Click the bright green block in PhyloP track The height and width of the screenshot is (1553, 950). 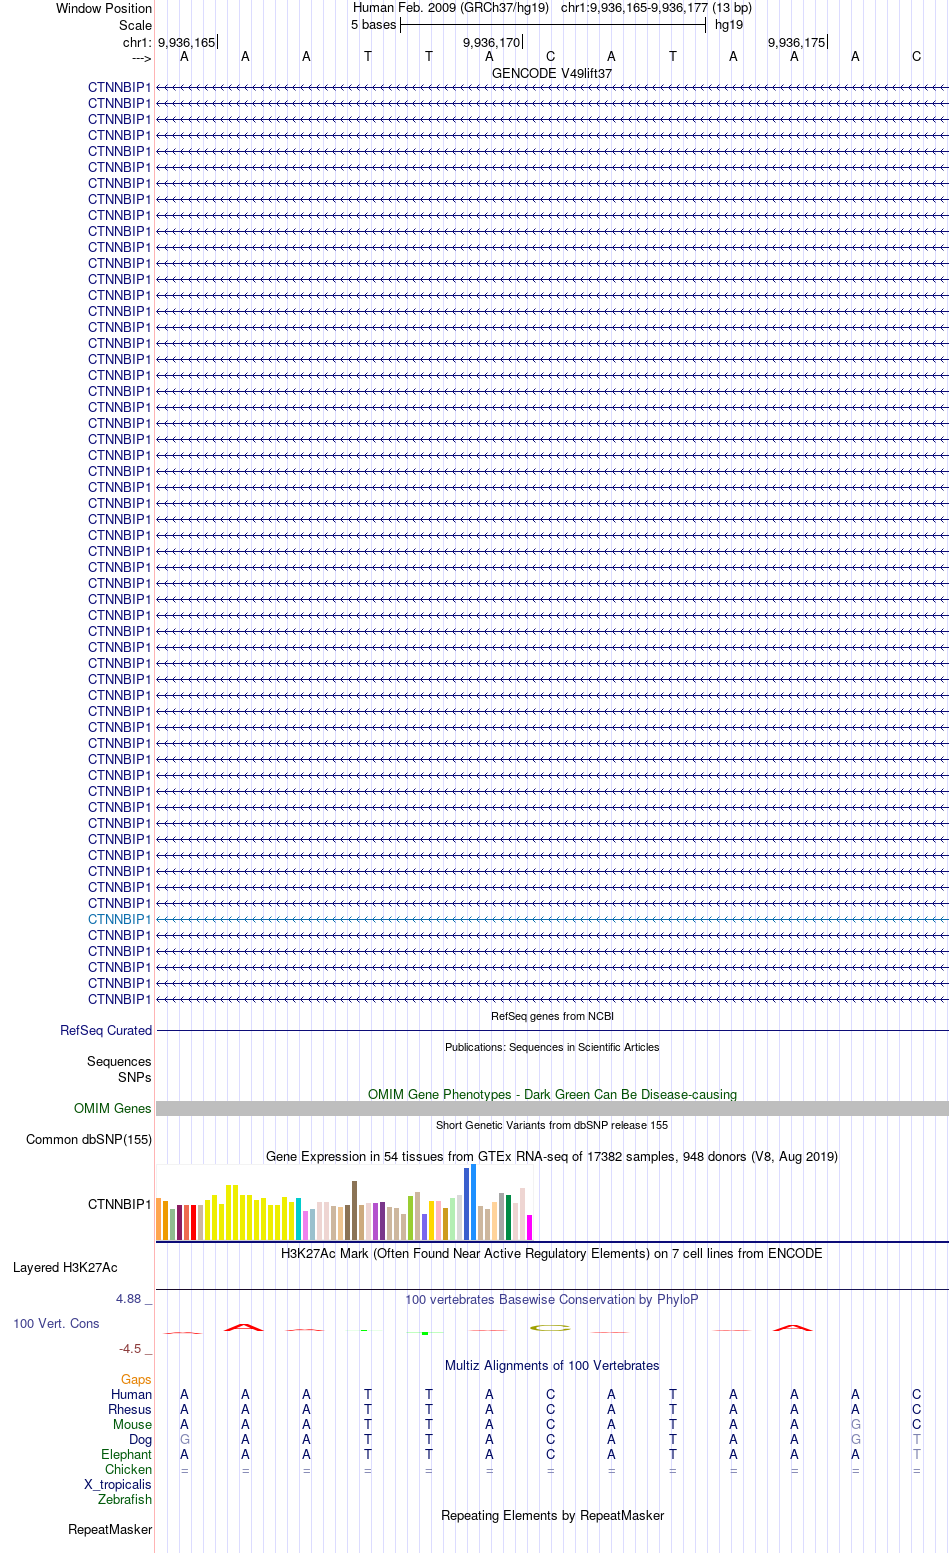coord(425,1333)
